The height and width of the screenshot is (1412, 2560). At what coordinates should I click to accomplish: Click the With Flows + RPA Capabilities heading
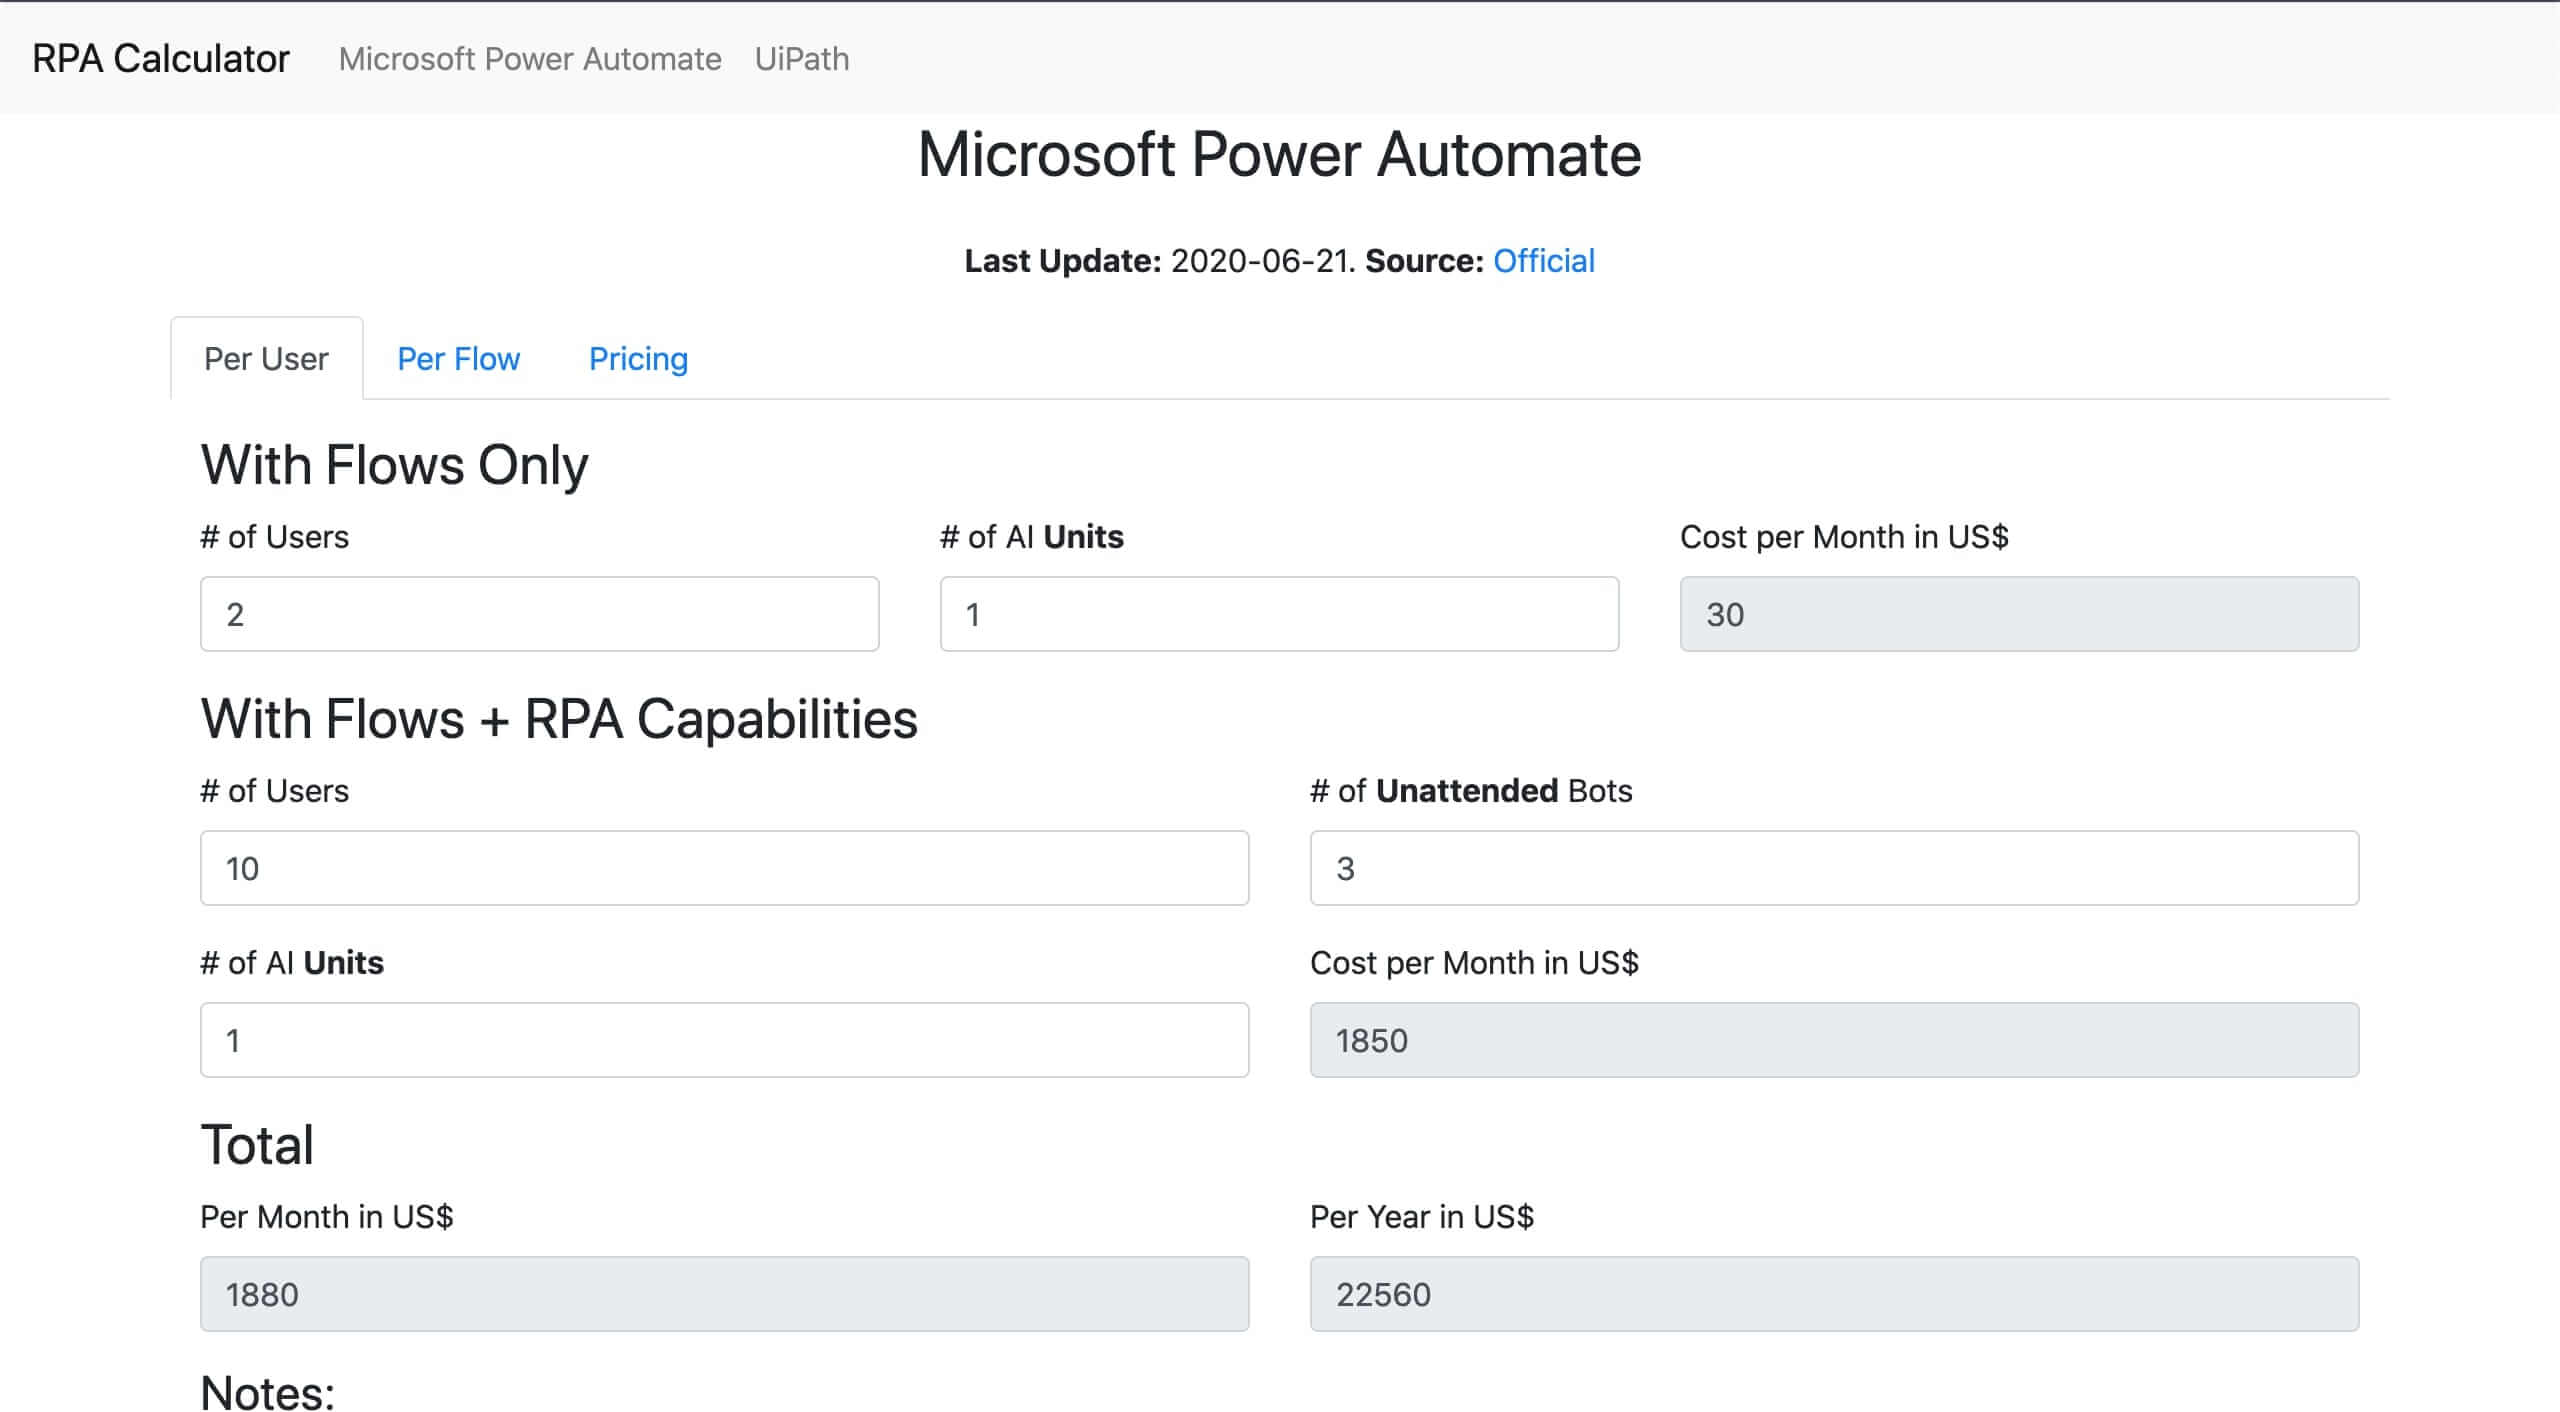tap(559, 719)
